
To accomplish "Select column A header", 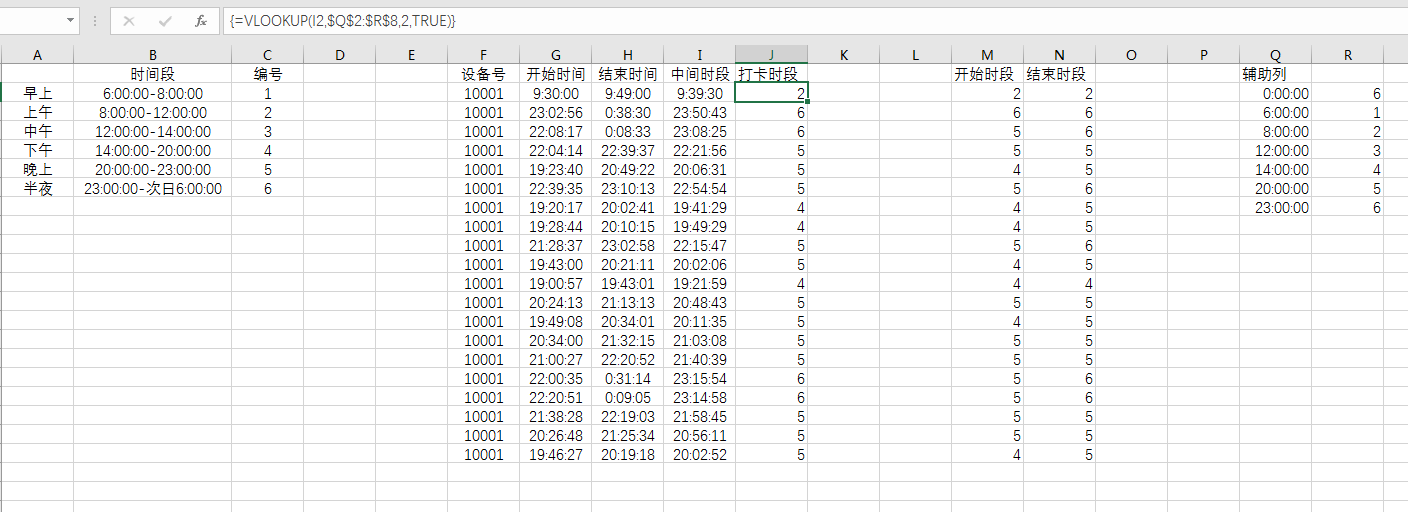I will (37, 55).
